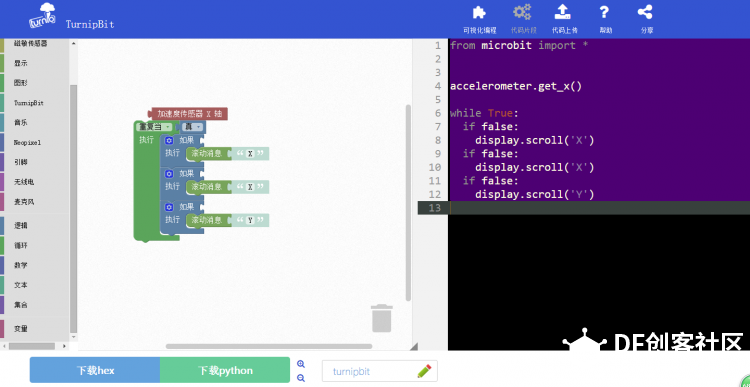Open the 重复当 loop mode dropdown
The image size is (750, 387).
click(x=154, y=127)
